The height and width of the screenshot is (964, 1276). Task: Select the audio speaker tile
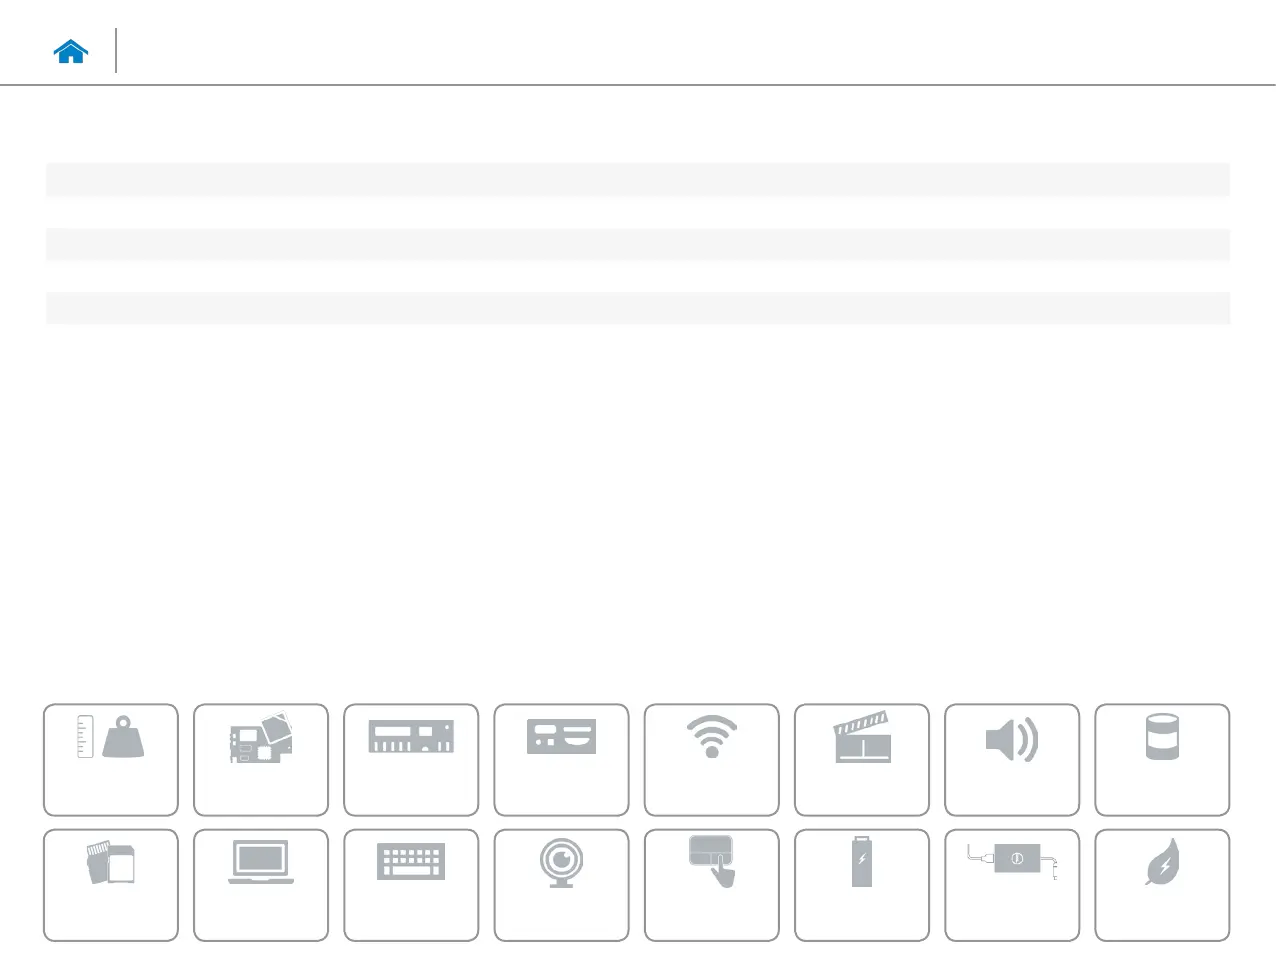click(x=1012, y=760)
